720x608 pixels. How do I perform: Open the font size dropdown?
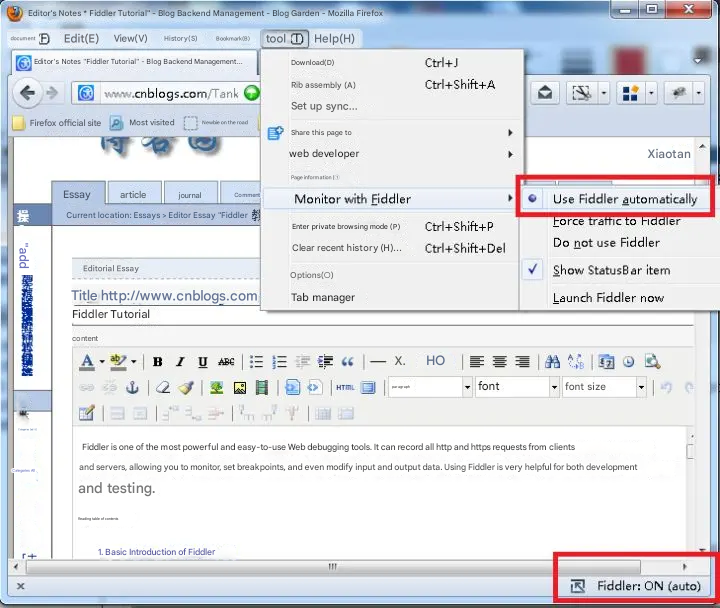click(604, 387)
